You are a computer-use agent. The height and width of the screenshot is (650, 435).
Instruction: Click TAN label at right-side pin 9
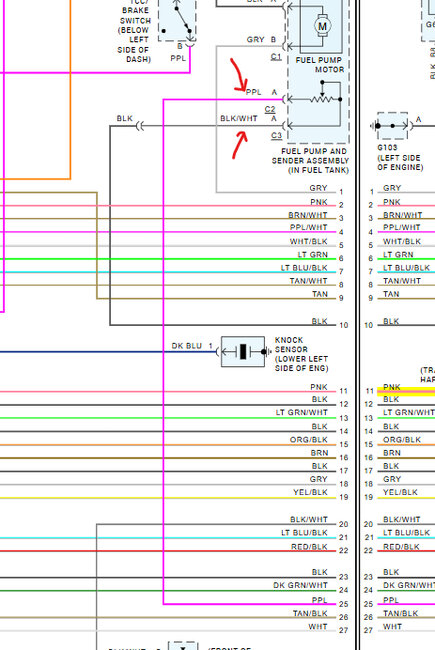[391, 294]
